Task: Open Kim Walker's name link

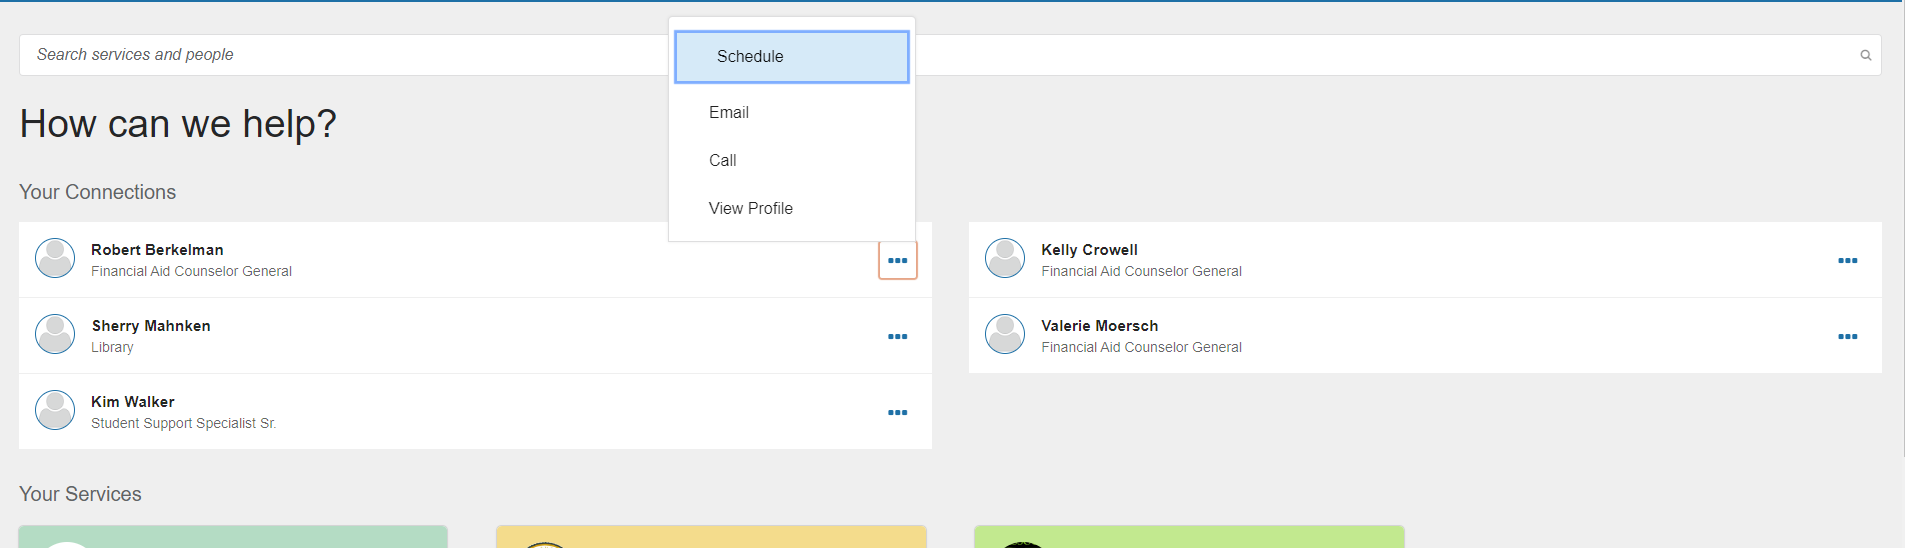Action: (133, 402)
